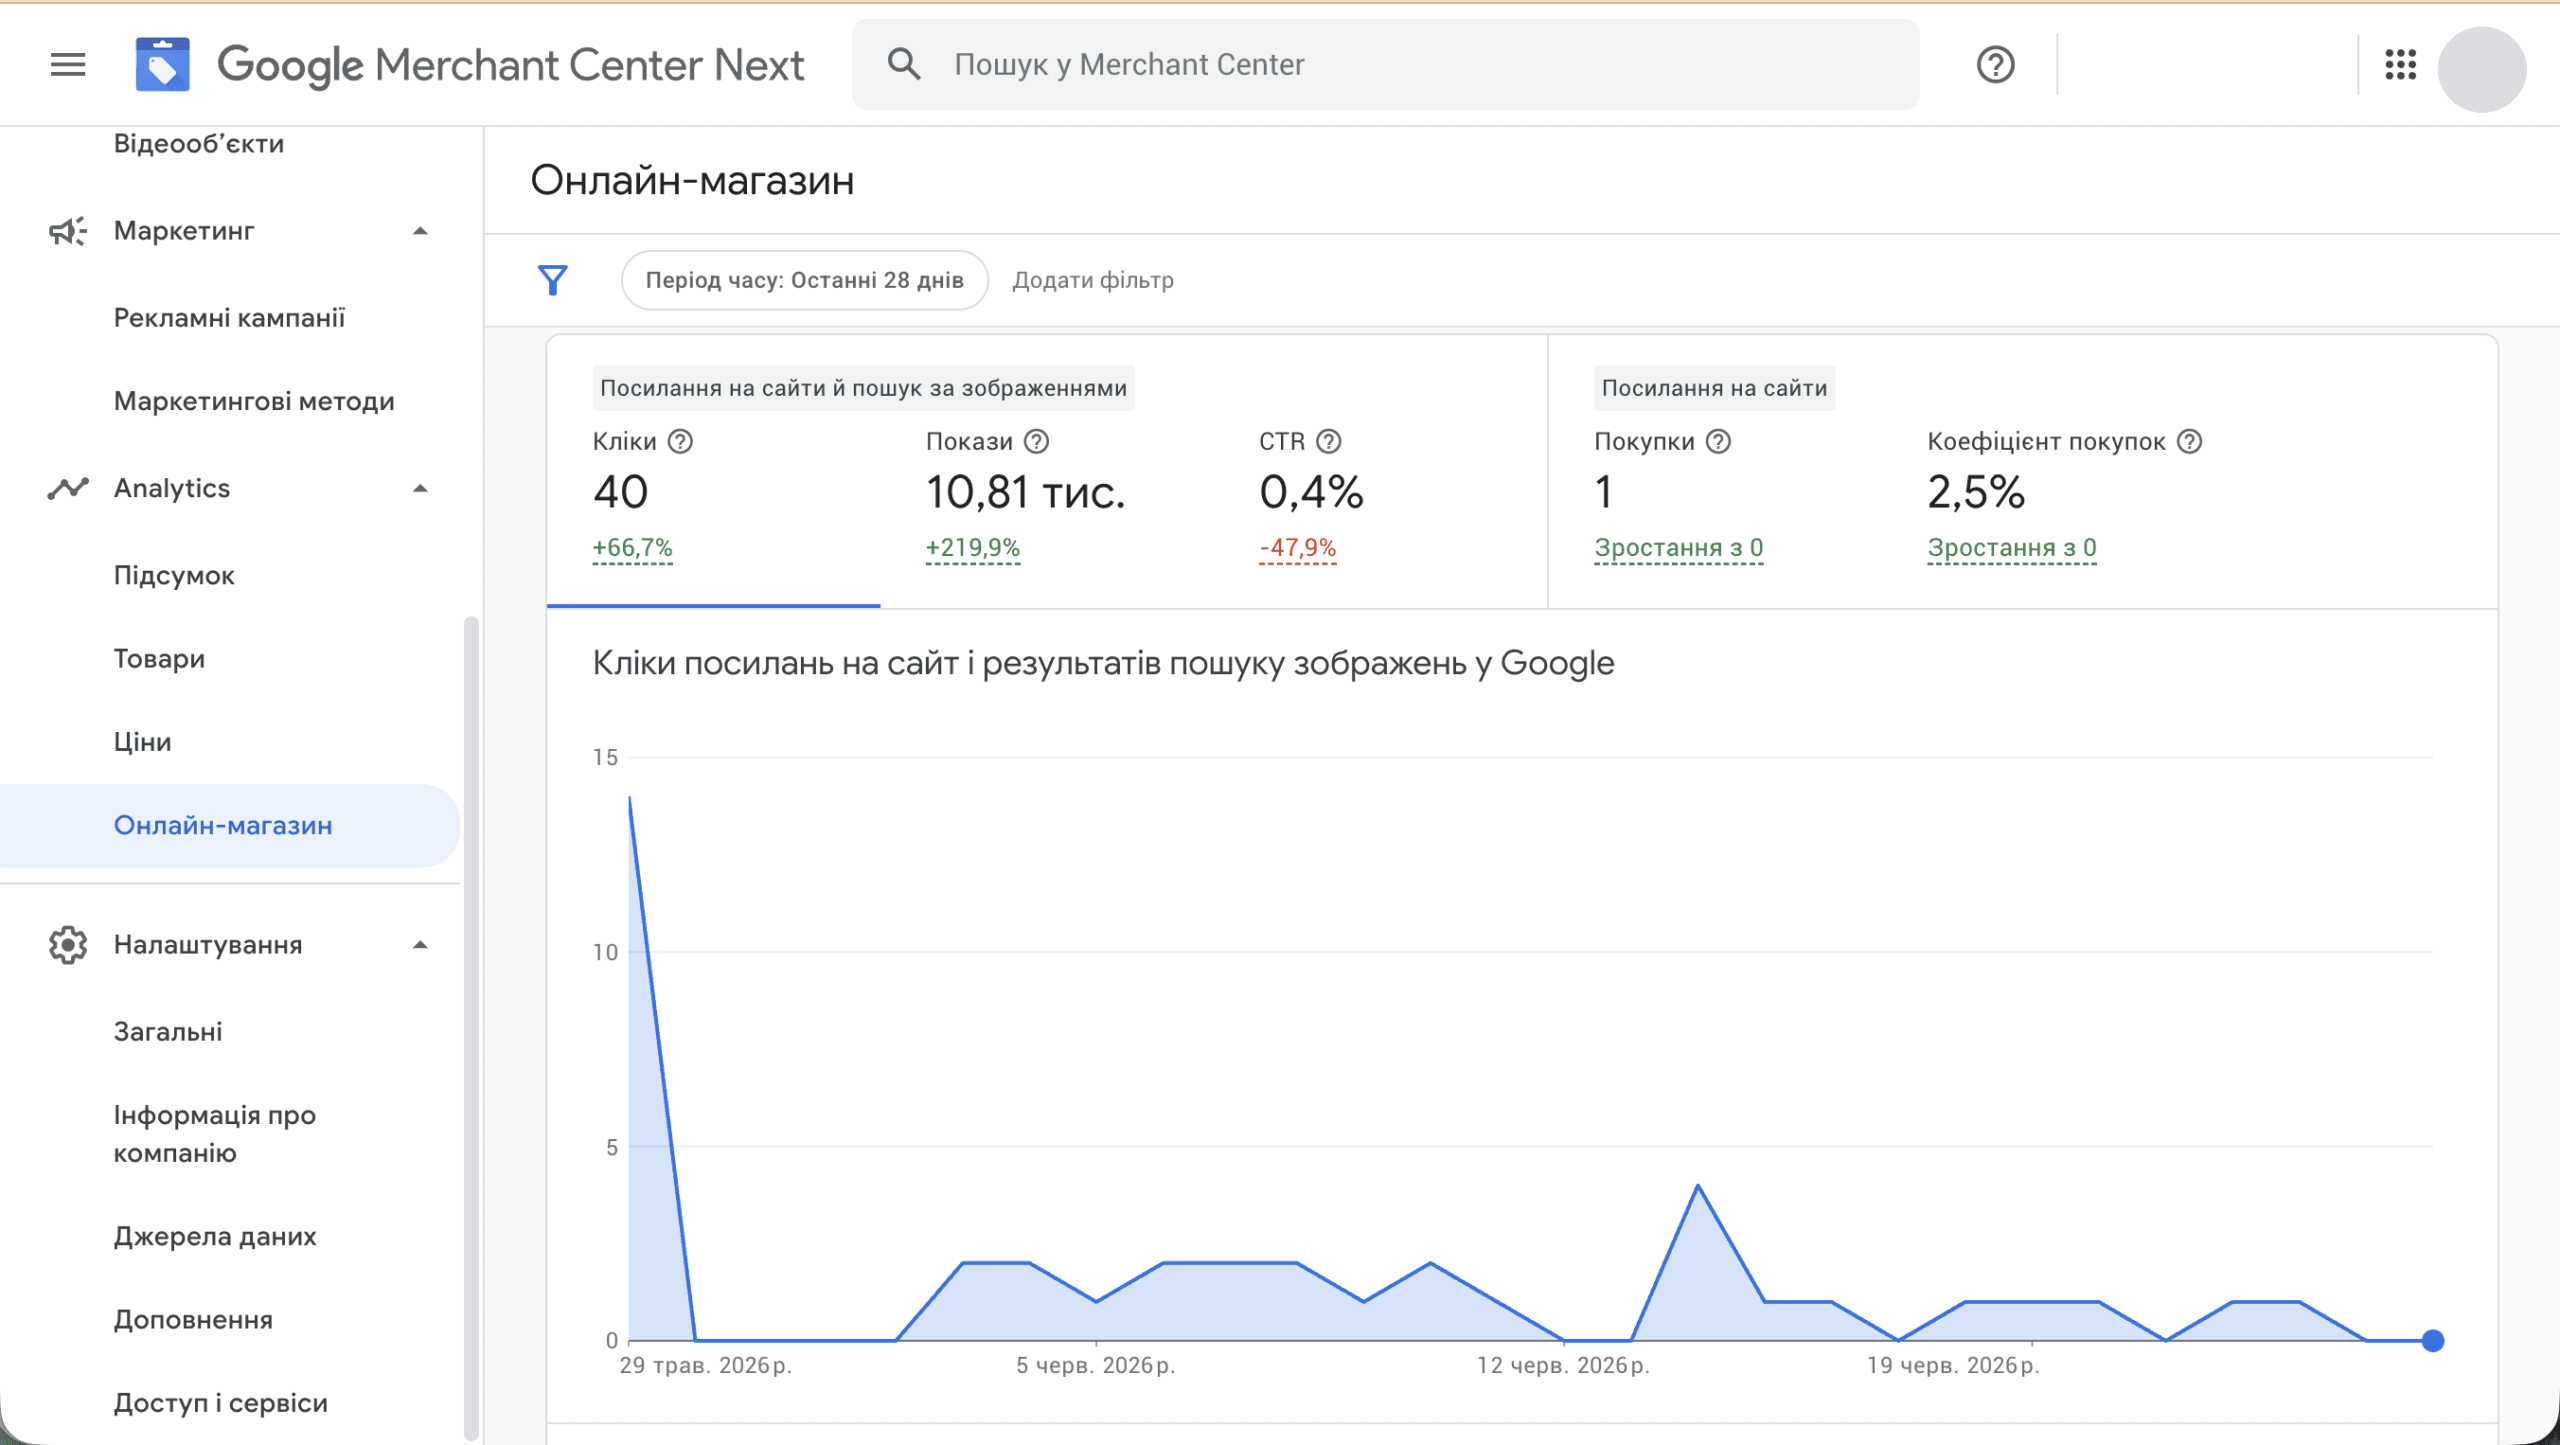Click the Маркетинг section label
Viewport: 2560px width, 1445px height.
(x=184, y=231)
